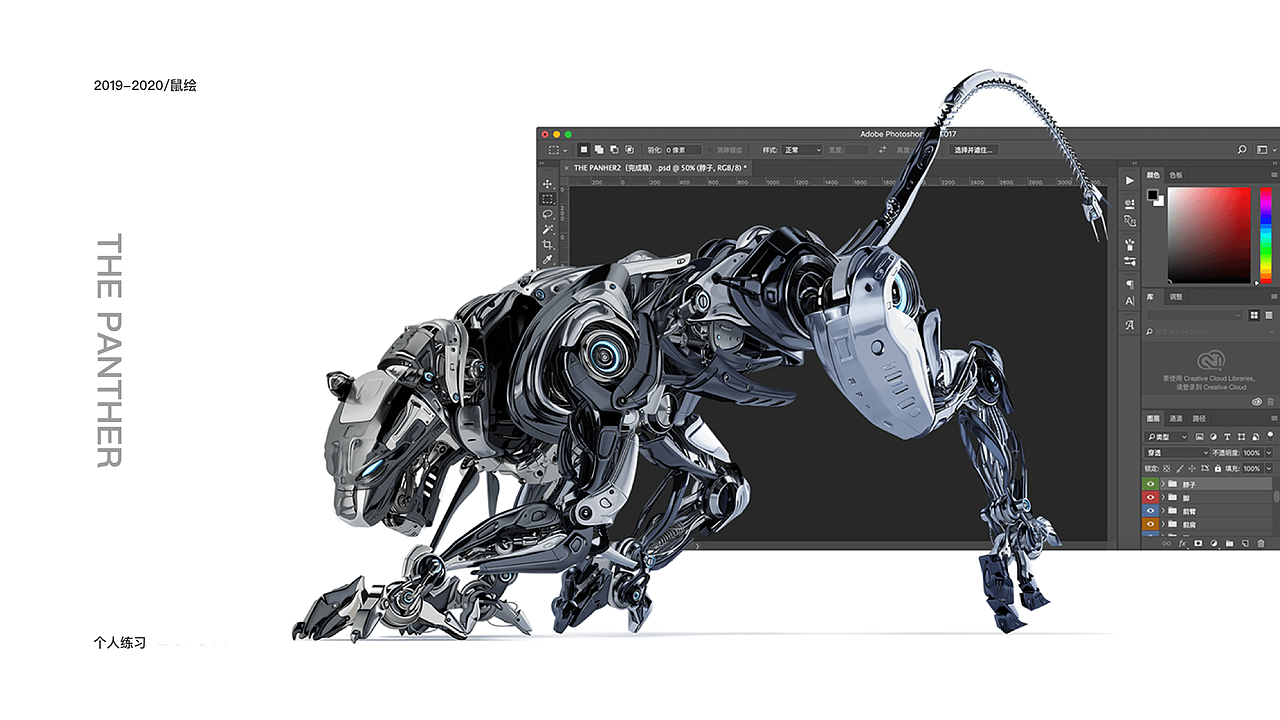1280x720 pixels.
Task: Open the Character panel icon
Action: point(1129,300)
